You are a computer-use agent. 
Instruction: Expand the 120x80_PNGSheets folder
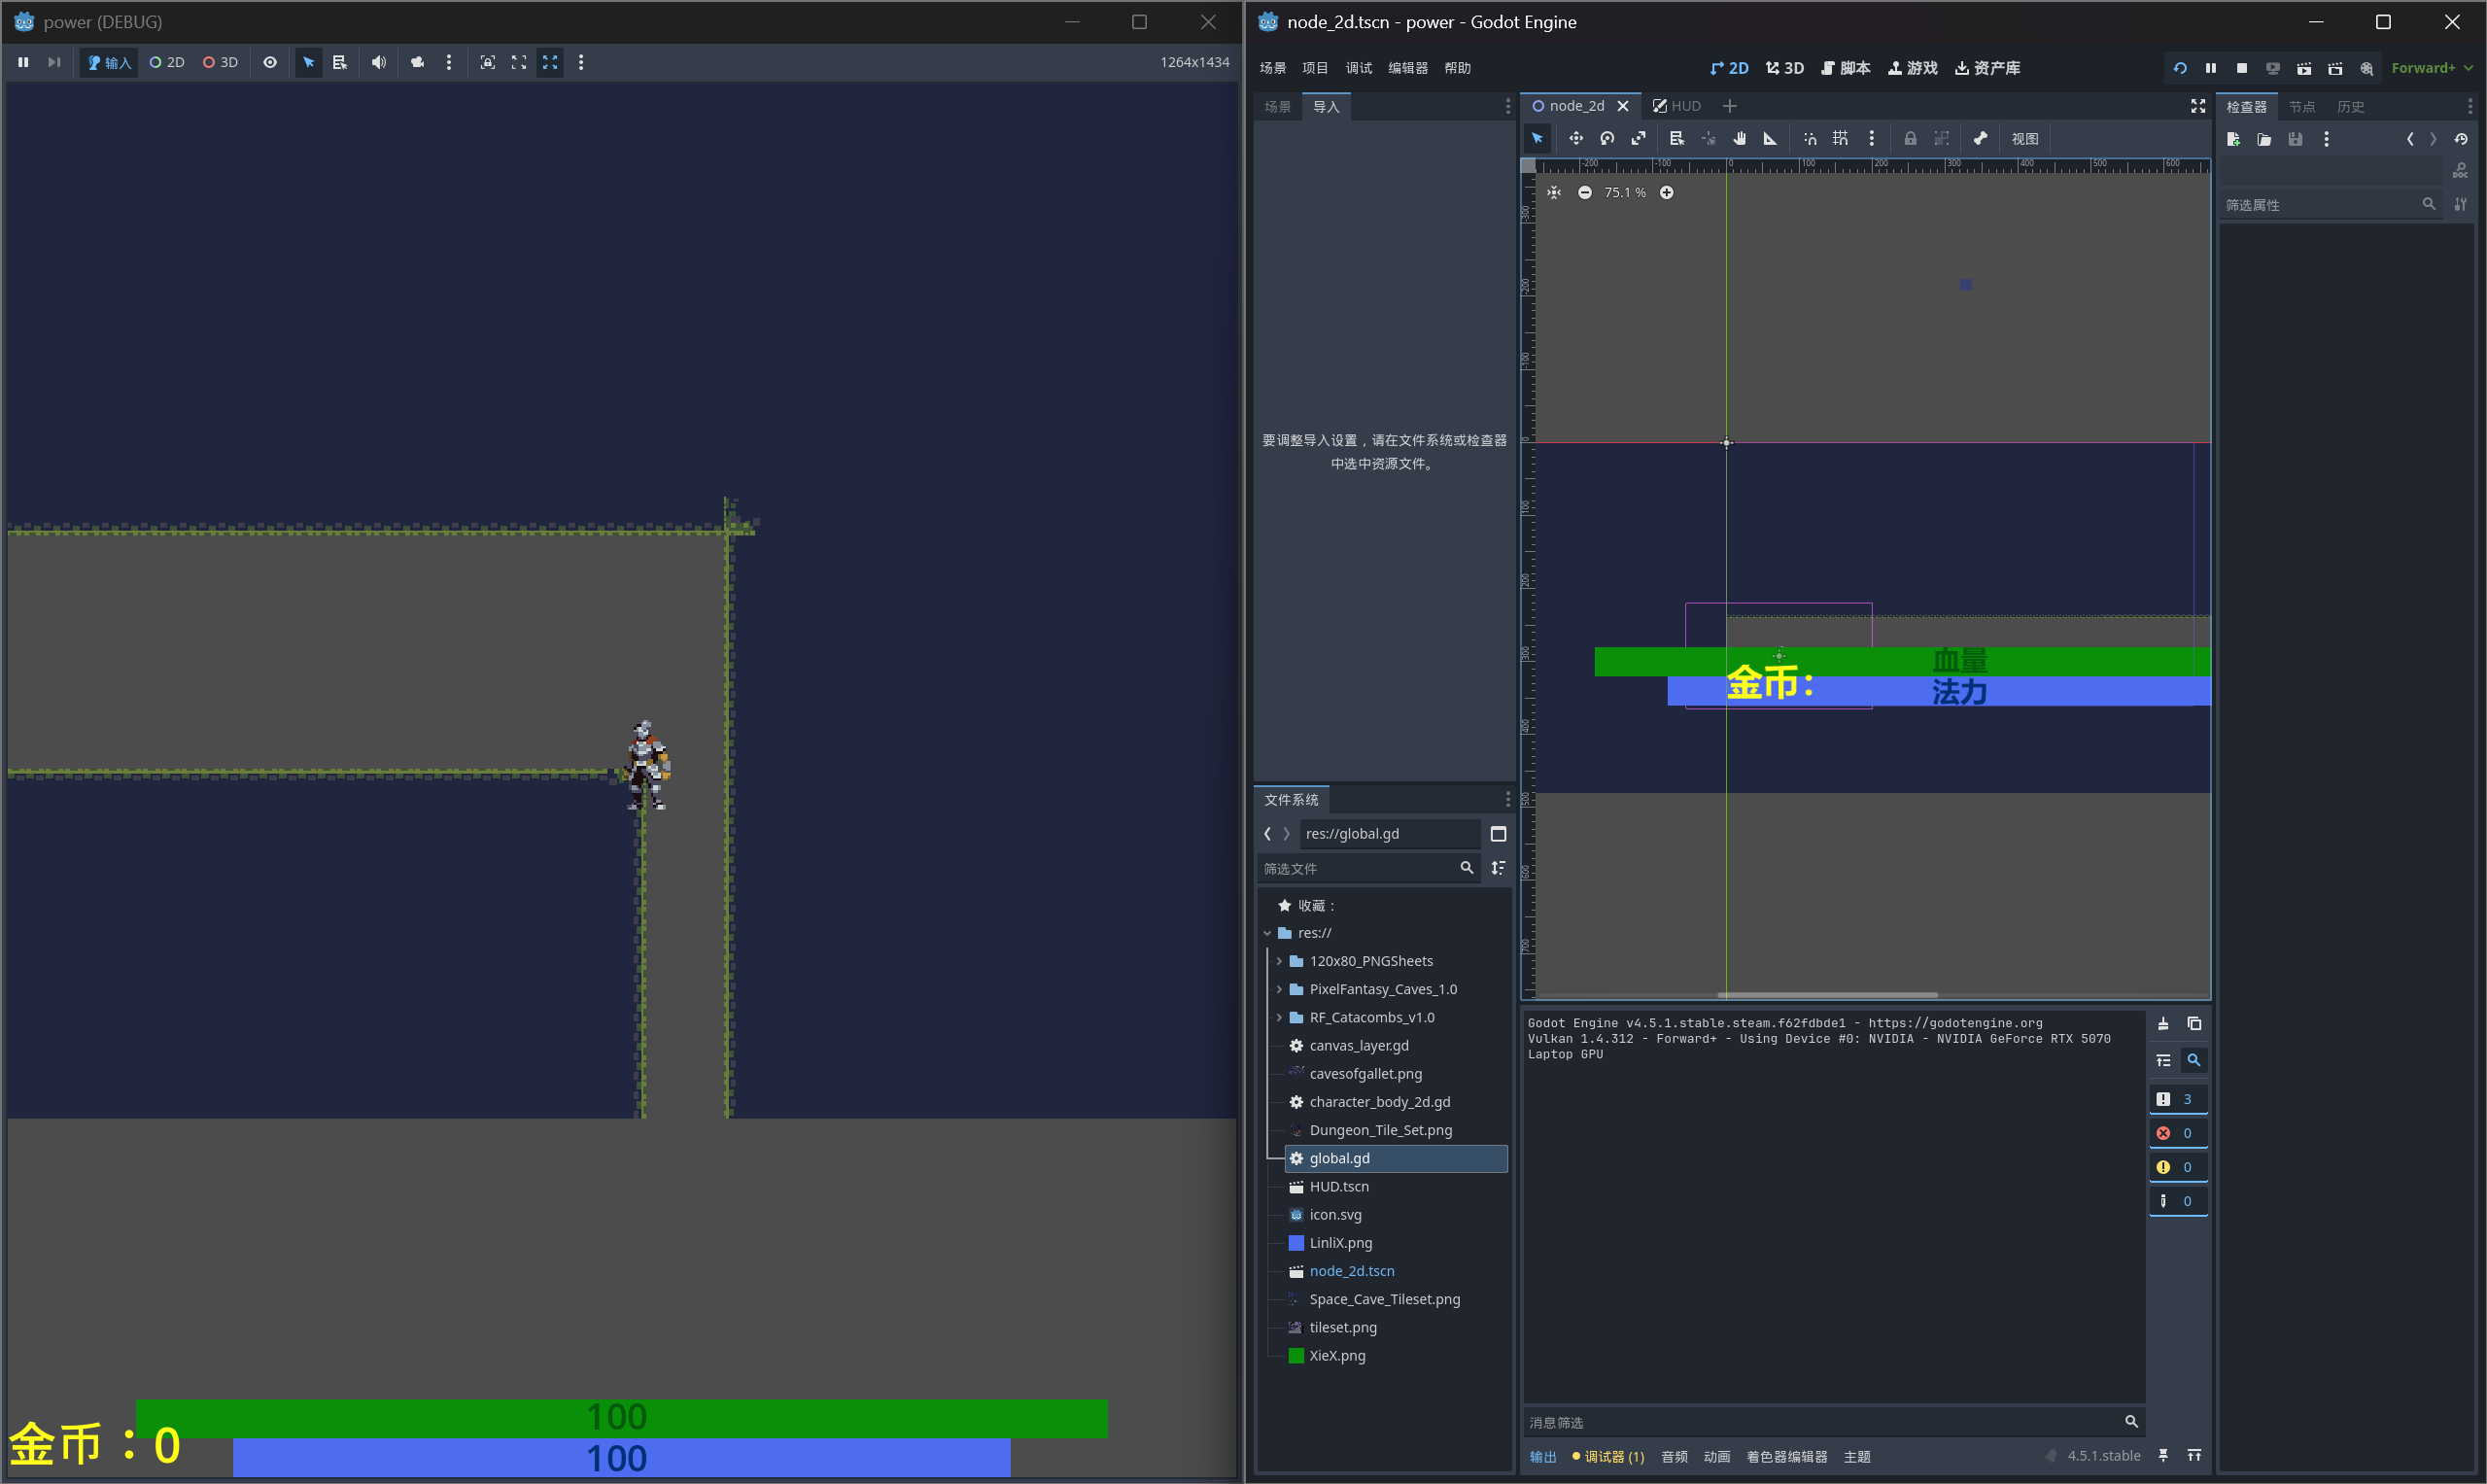point(1279,961)
